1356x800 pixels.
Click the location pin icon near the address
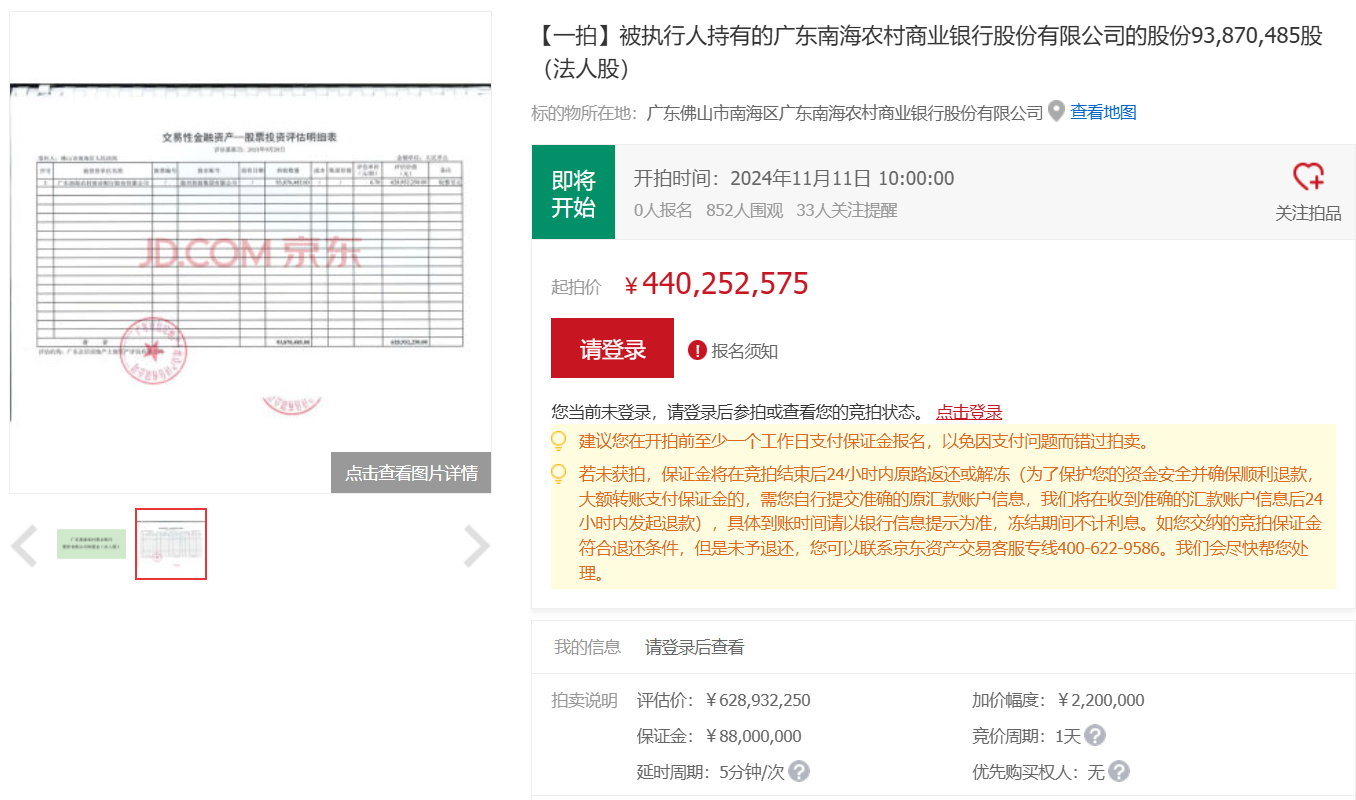[1057, 113]
